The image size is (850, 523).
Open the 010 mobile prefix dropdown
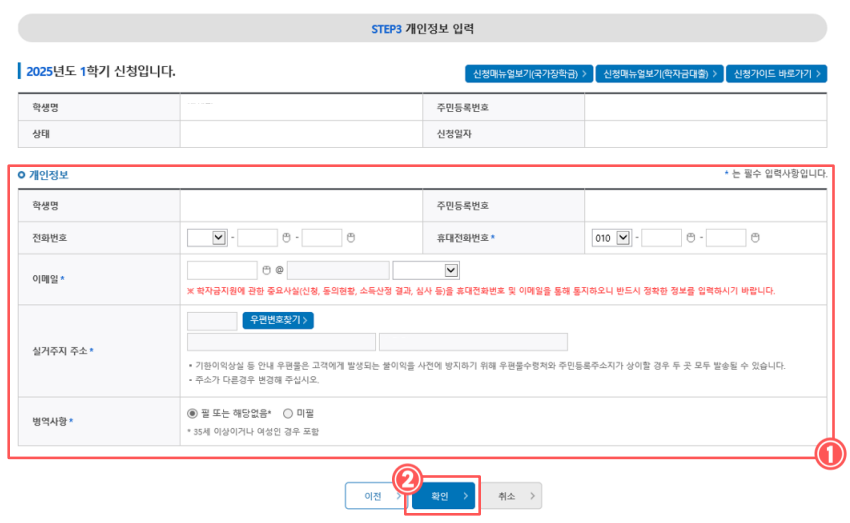coord(611,237)
